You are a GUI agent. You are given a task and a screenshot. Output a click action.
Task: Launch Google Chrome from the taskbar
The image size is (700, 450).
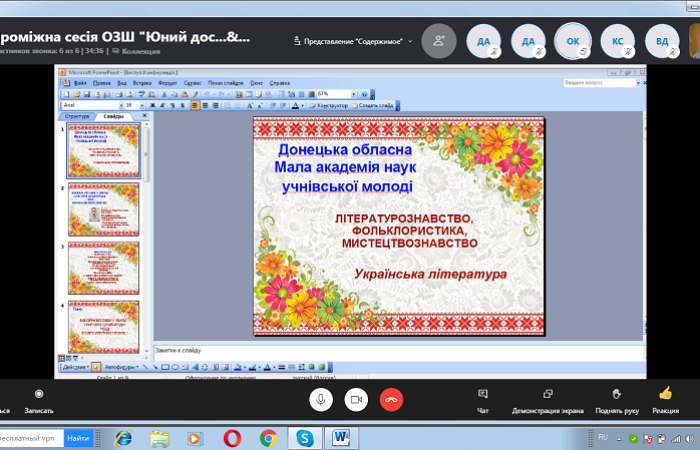[x=268, y=438]
